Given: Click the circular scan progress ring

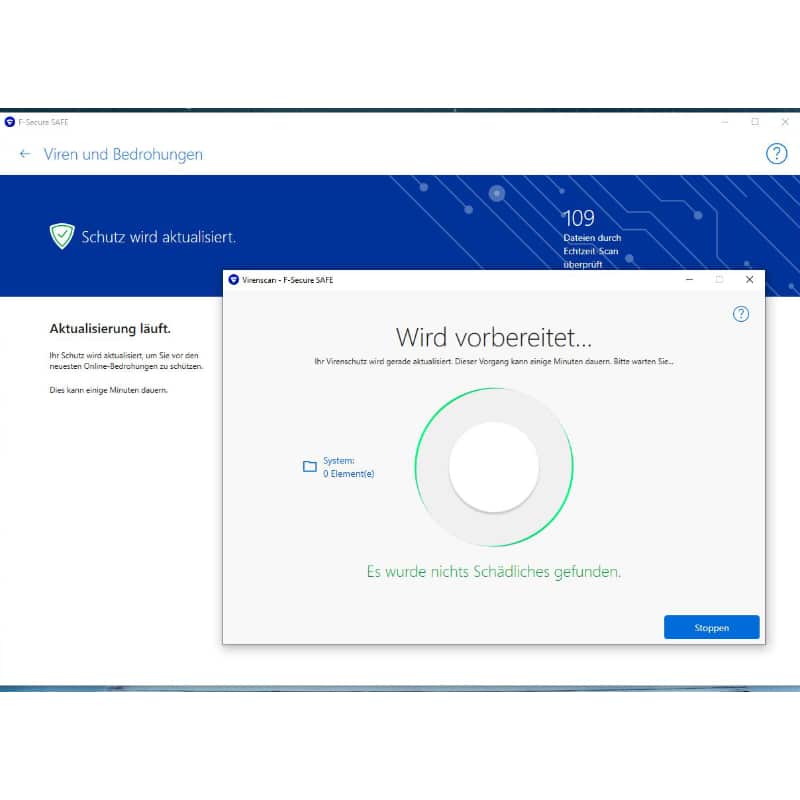Looking at the screenshot, I should pyautogui.click(x=494, y=467).
